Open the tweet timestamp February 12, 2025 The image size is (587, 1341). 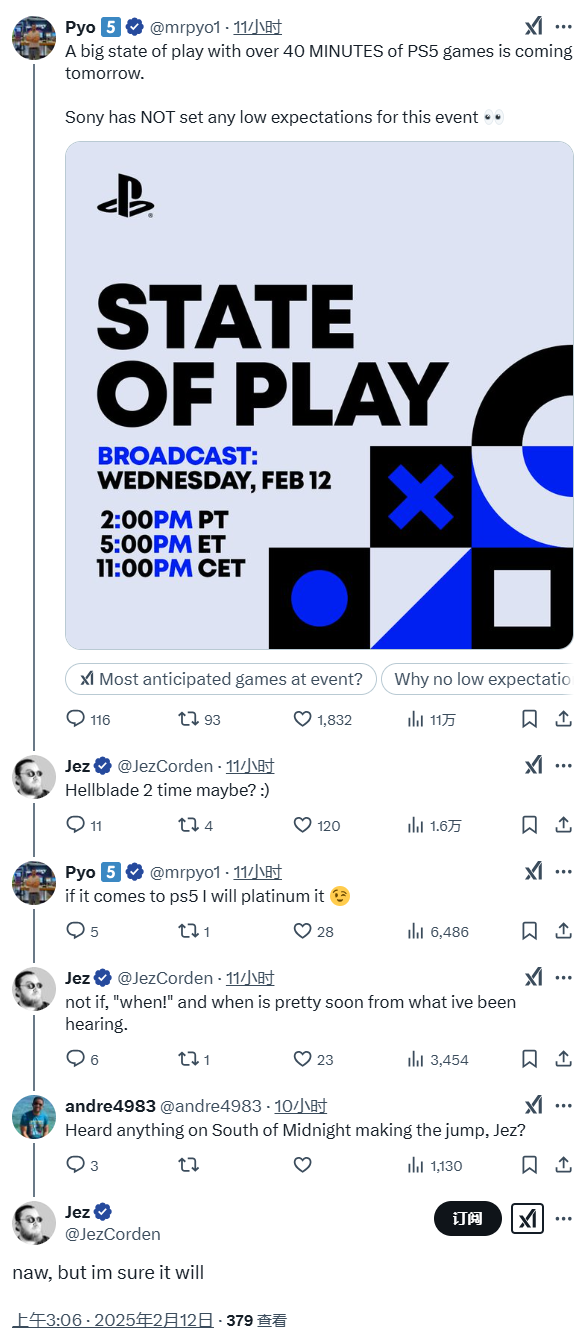(113, 1320)
